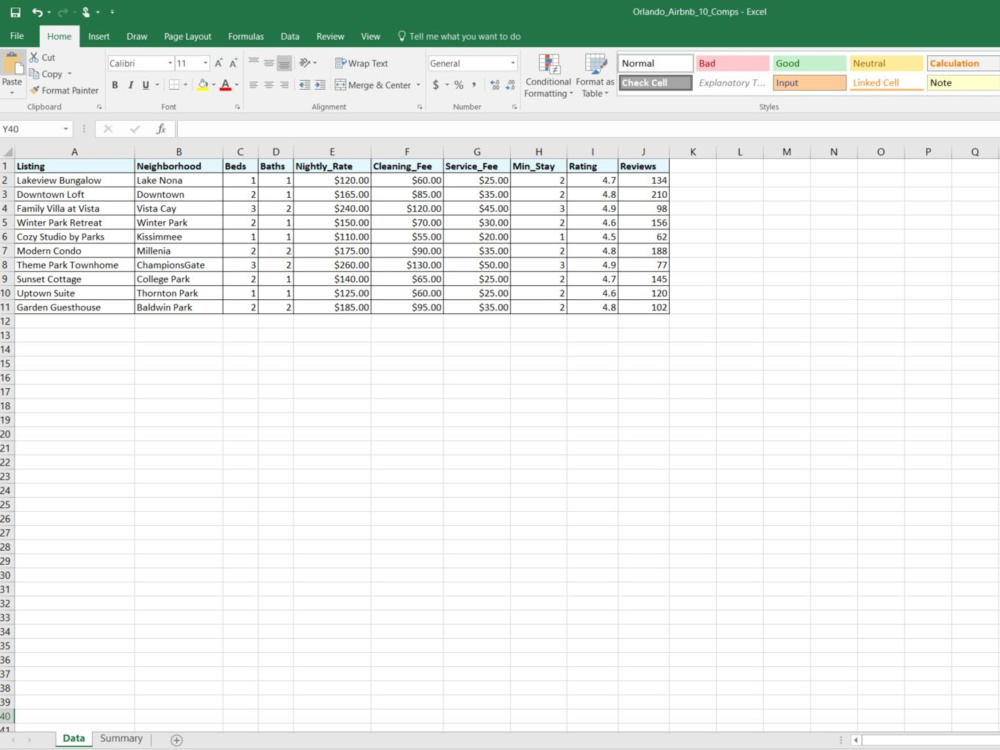Apply Percent Style format
Screen dimensions: 1000x750
coord(459,85)
